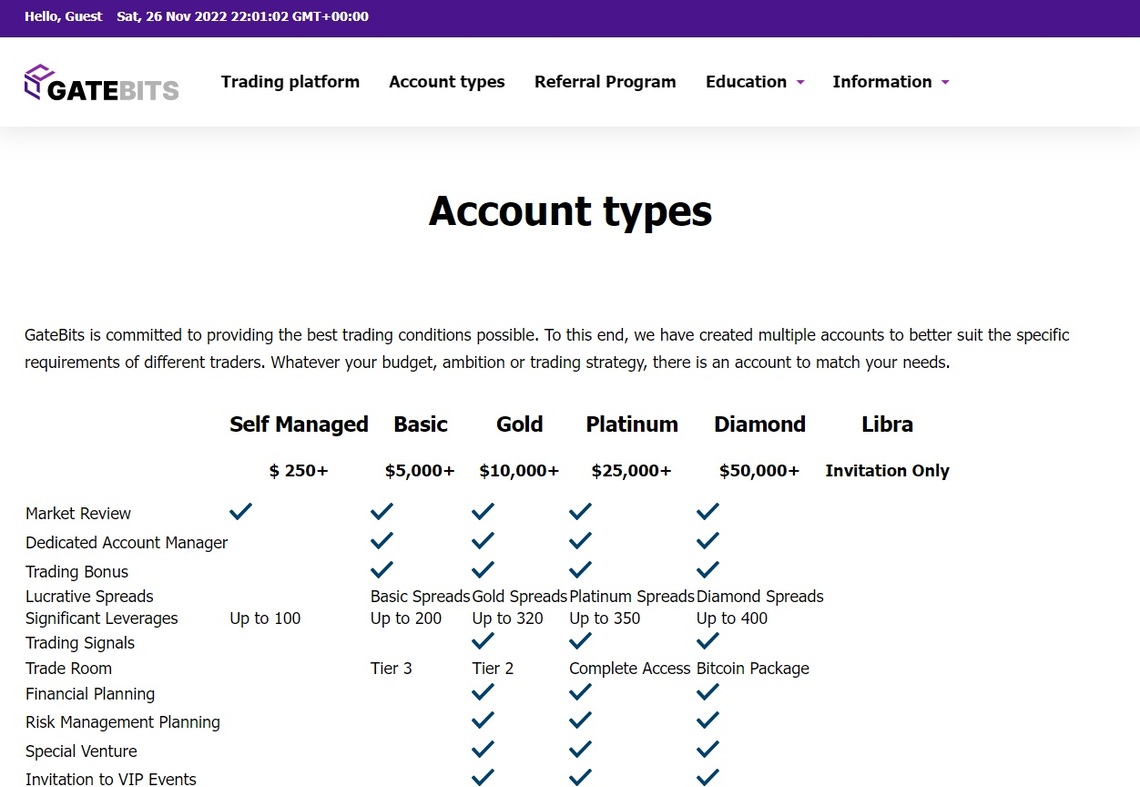Click Risk Management Planning checkmark under Platinum
Image resolution: width=1140 pixels, height=787 pixels.
[580, 720]
